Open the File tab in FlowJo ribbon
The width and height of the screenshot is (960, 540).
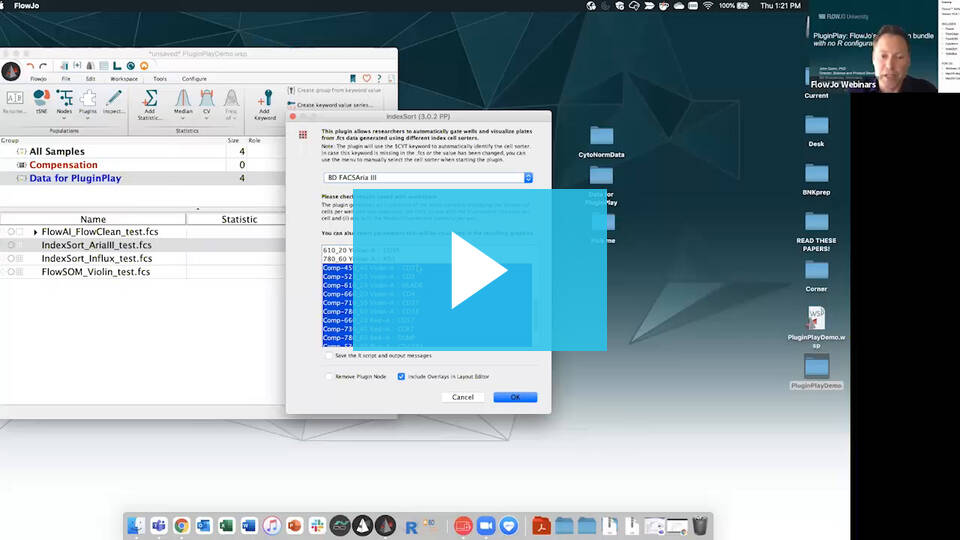(66, 79)
